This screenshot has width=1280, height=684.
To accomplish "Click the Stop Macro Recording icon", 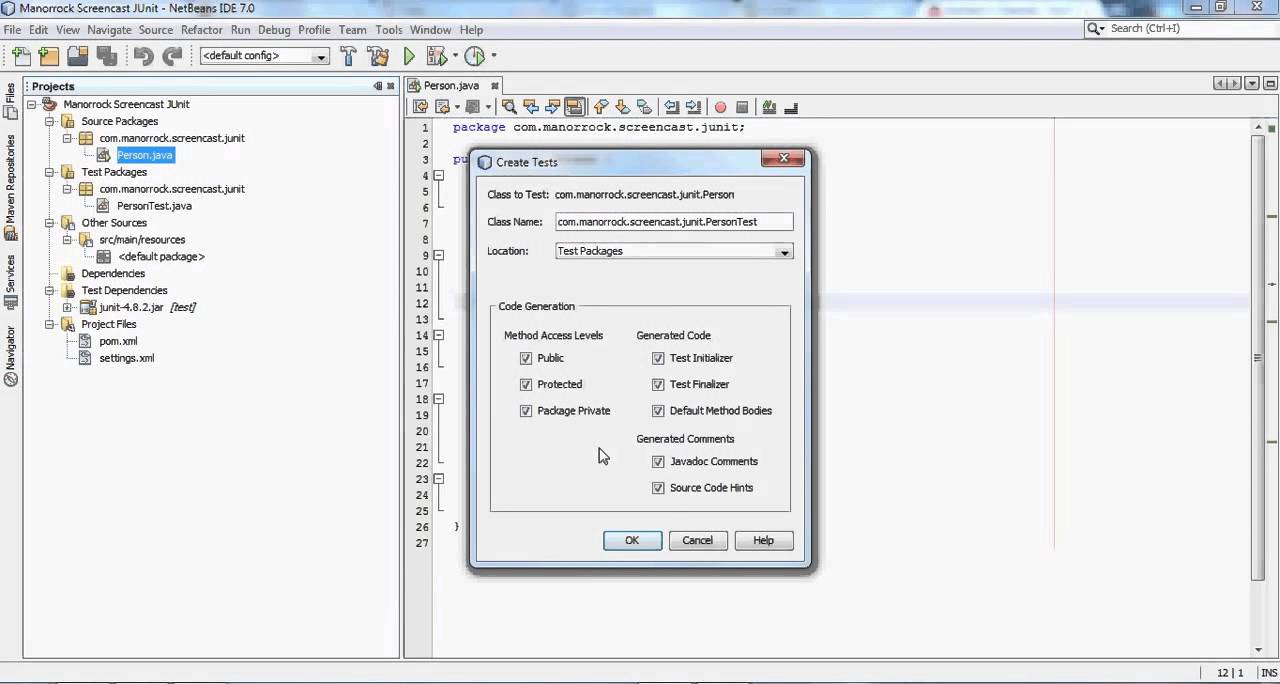I will pos(742,107).
